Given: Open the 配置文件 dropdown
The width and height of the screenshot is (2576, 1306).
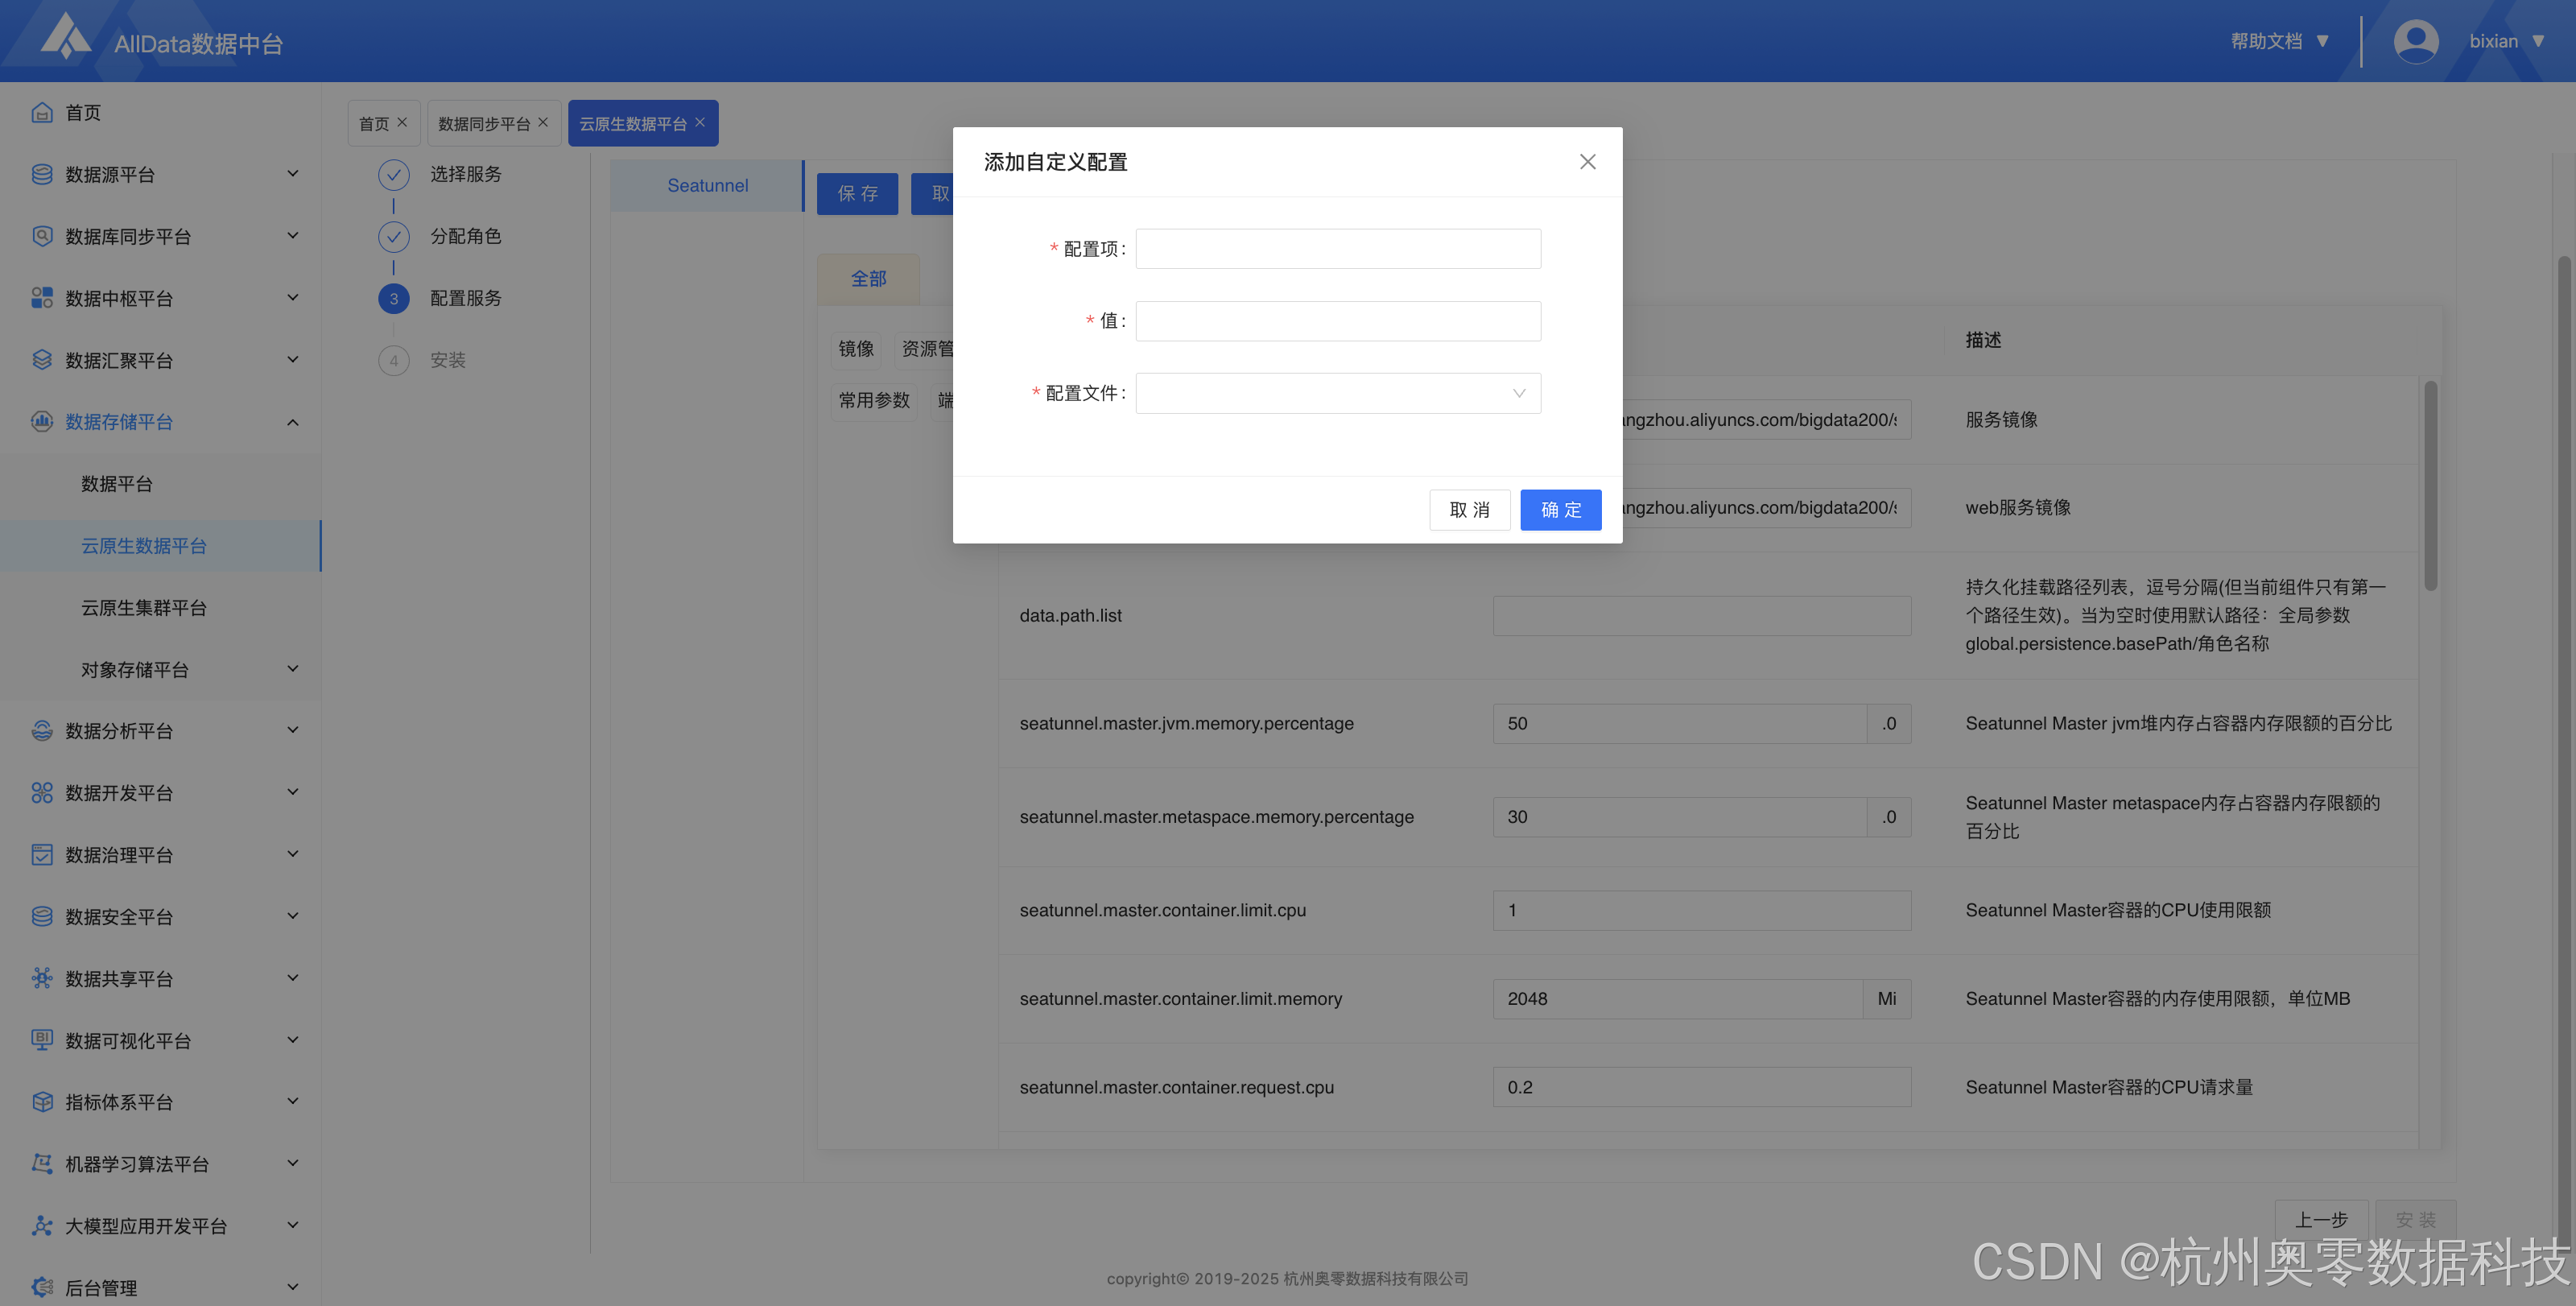Looking at the screenshot, I should tap(1337, 393).
